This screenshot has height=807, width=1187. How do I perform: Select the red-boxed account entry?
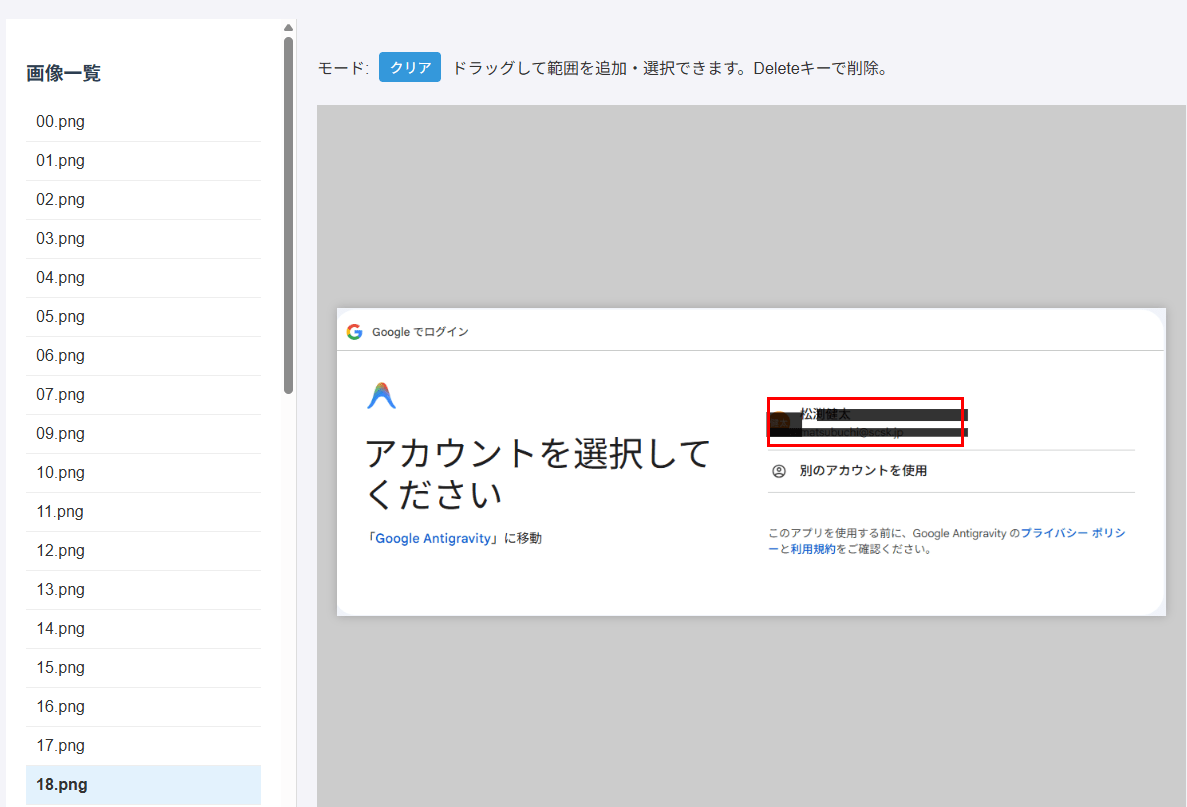click(865, 422)
